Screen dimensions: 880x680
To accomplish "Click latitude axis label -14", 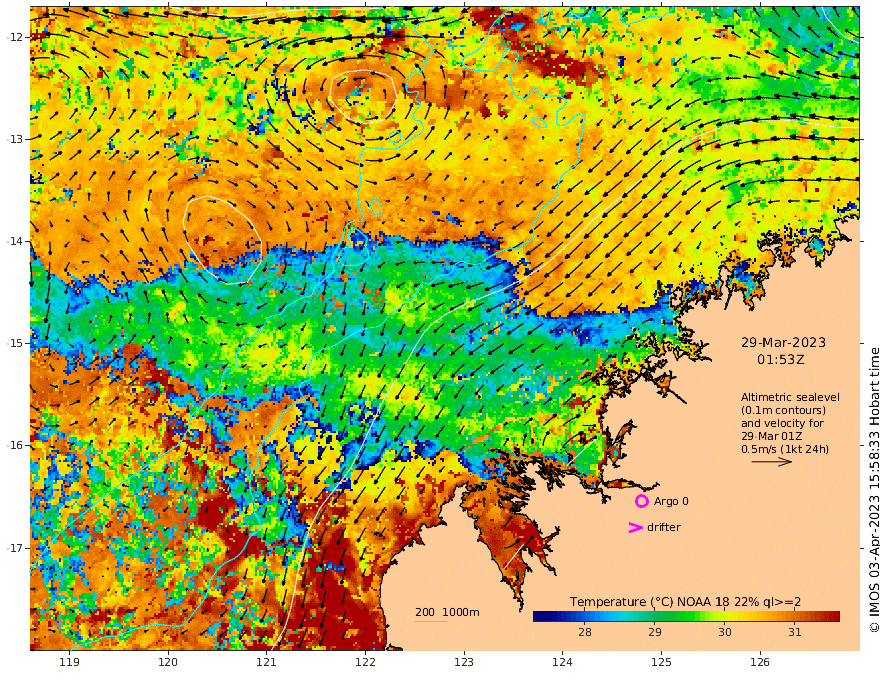I will pos(14,241).
